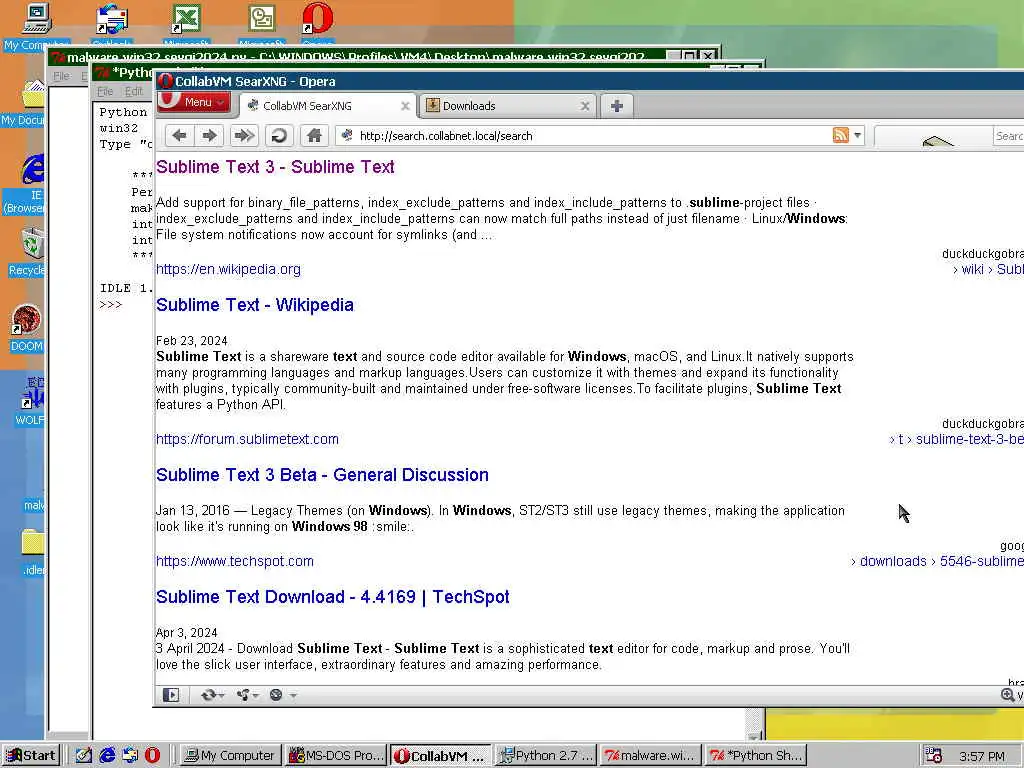The height and width of the screenshot is (768, 1024).
Task: Switch to My Computer taskbar button
Action: click(x=230, y=756)
